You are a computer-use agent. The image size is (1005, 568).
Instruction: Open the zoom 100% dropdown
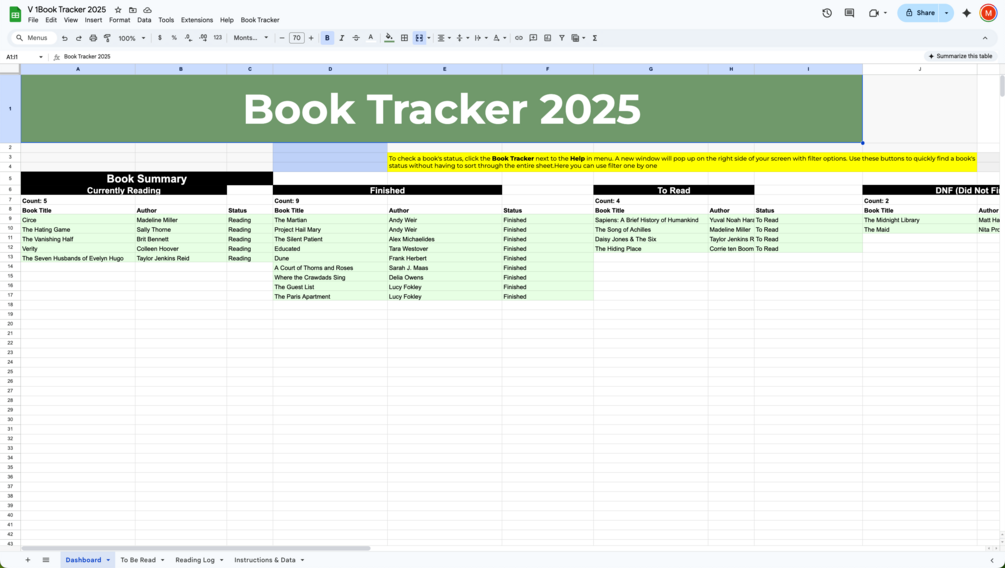(x=131, y=38)
